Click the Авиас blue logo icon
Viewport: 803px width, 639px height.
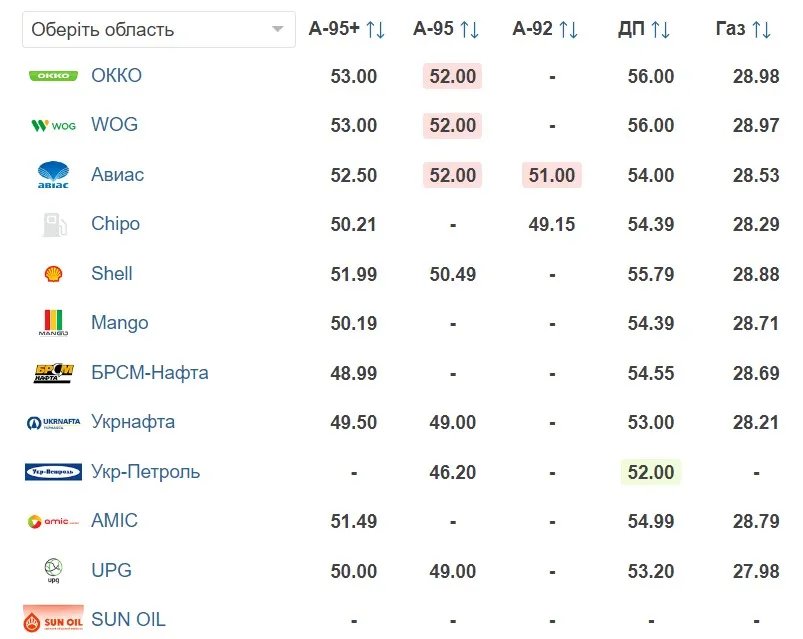pyautogui.click(x=54, y=175)
